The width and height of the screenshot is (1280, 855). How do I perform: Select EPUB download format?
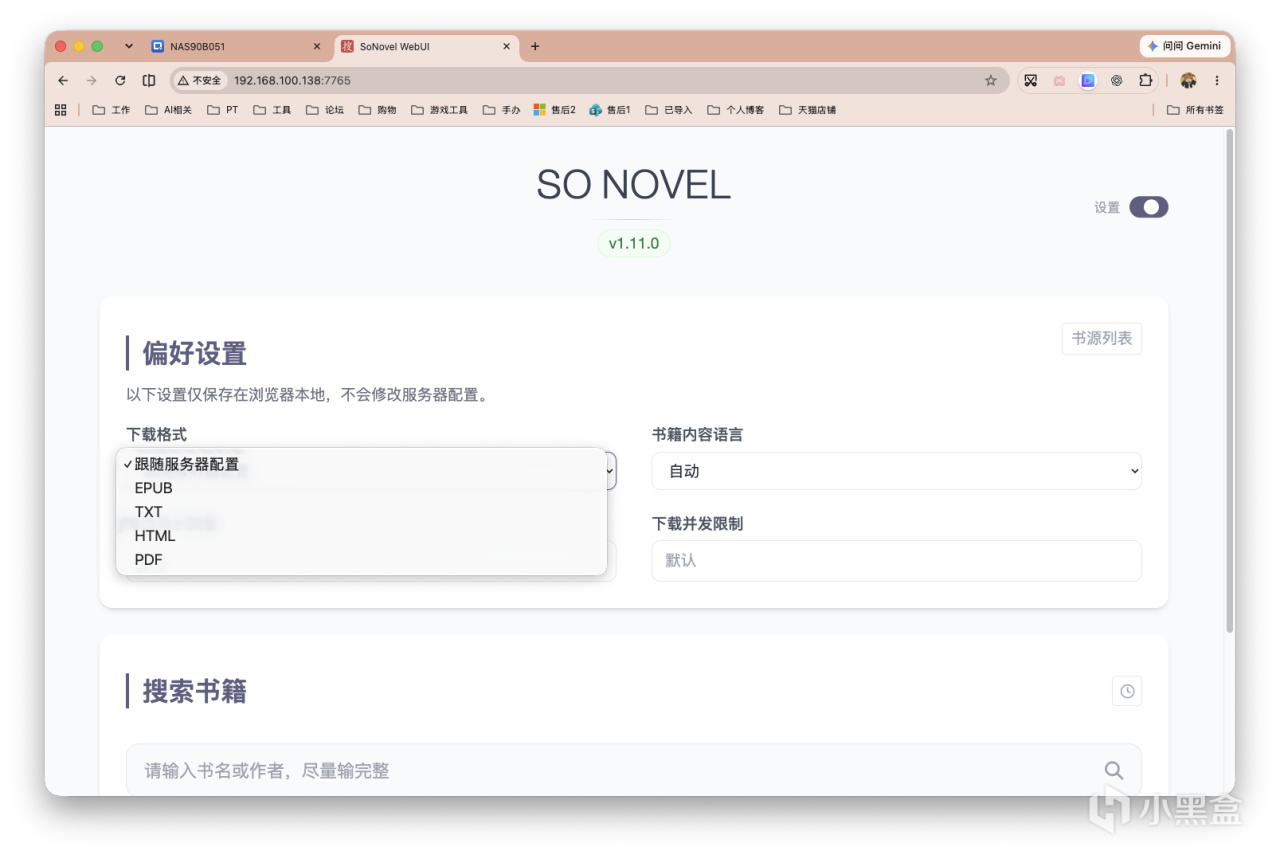click(x=361, y=488)
